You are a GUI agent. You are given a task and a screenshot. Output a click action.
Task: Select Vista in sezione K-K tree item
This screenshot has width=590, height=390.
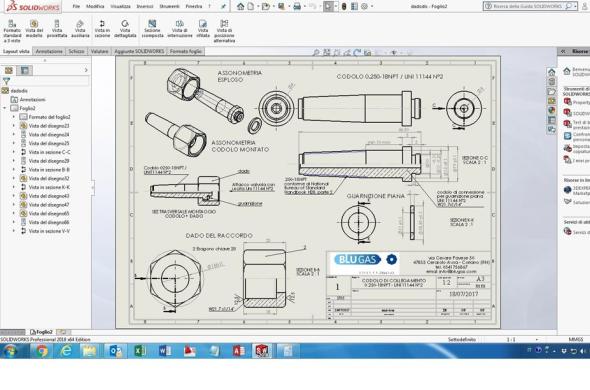point(45,187)
